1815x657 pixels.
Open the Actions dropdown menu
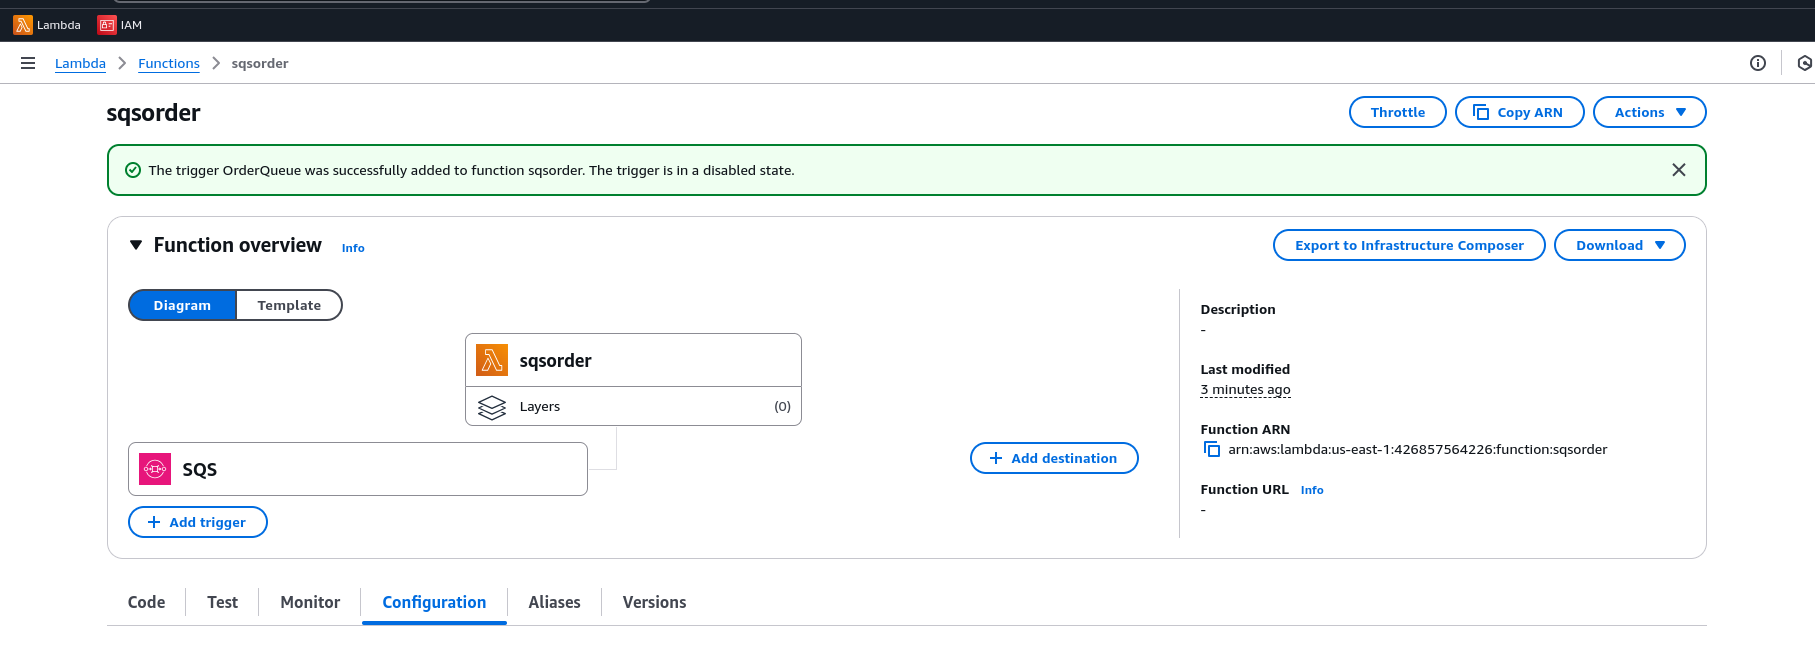[1649, 112]
